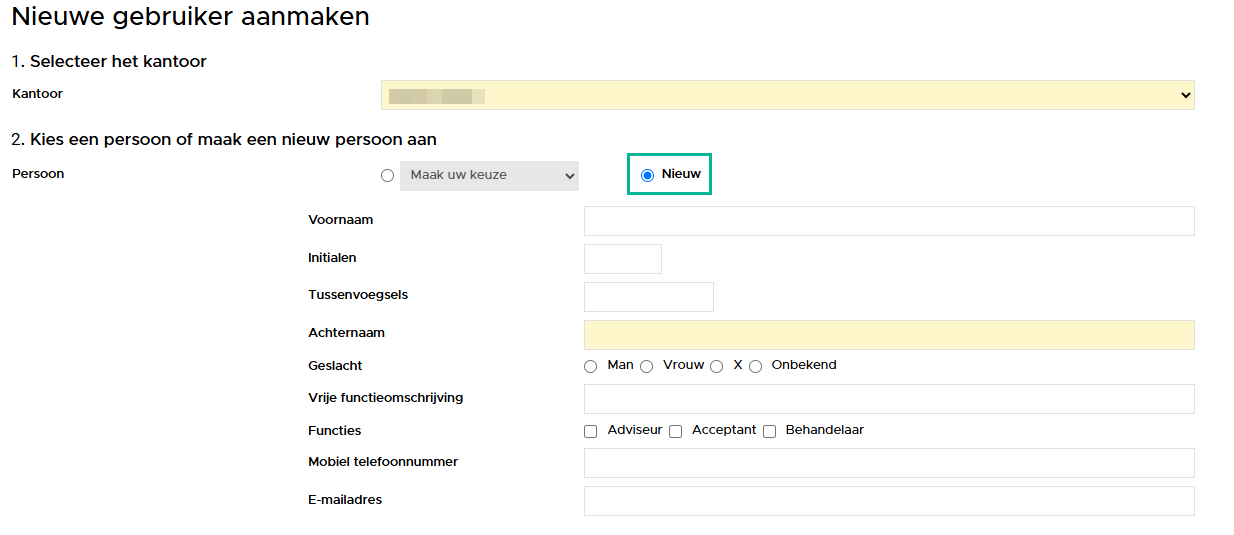Expand the 'Maak uw keuze' person dropdown

tap(489, 176)
